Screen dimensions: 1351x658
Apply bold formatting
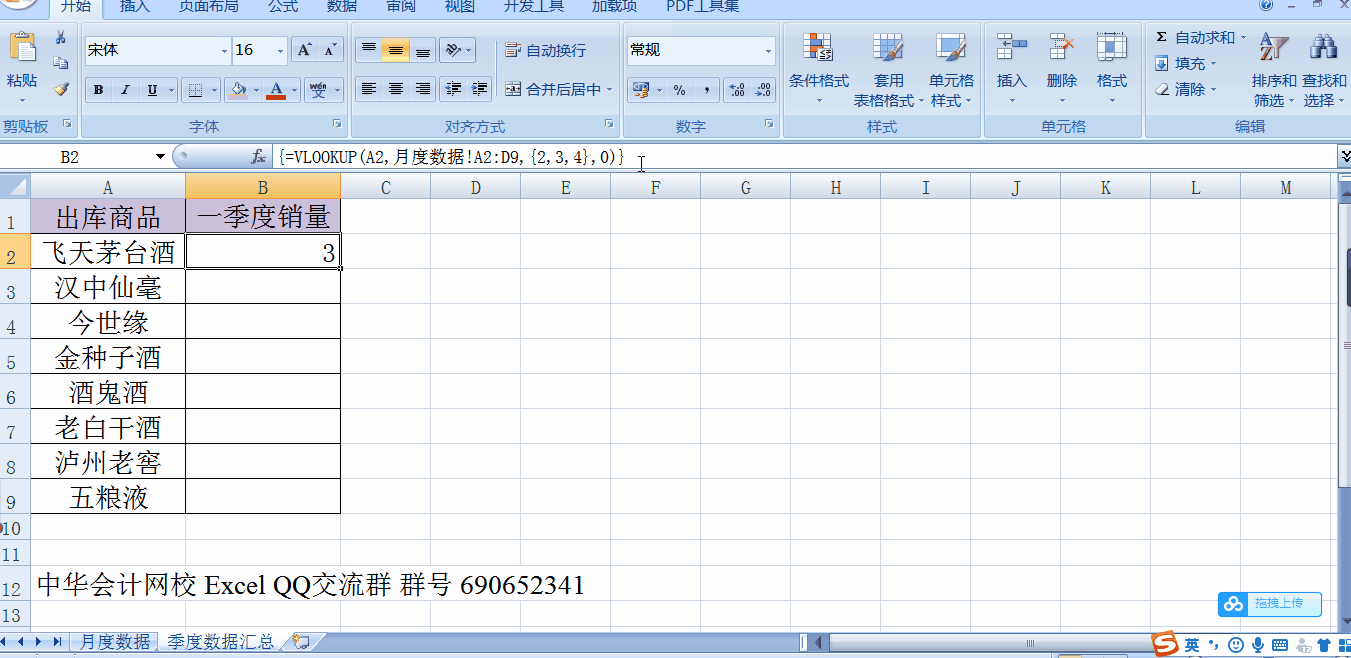click(x=98, y=90)
